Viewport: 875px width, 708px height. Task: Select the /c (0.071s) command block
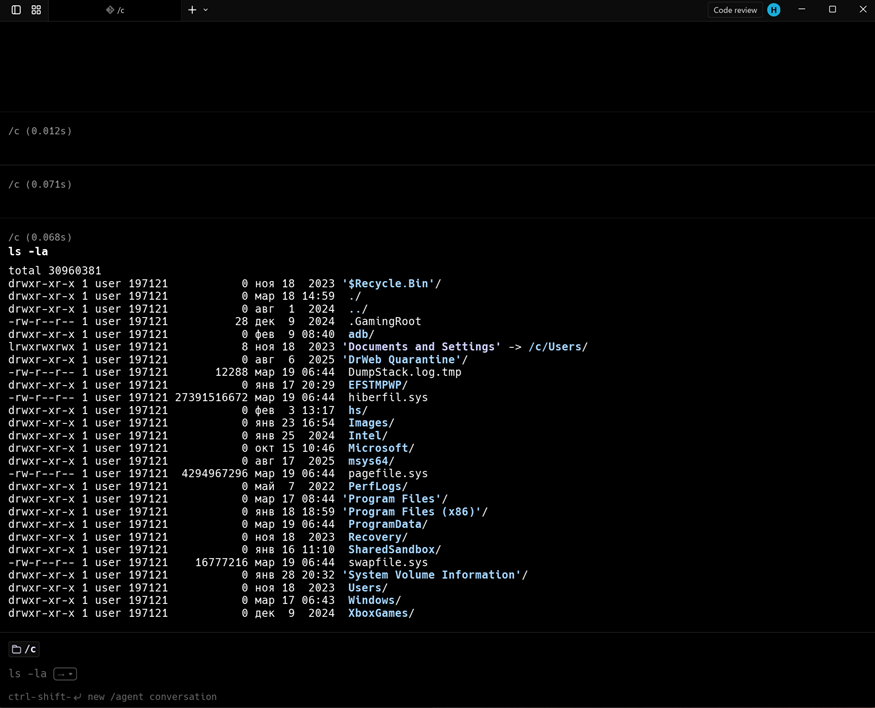[40, 185]
